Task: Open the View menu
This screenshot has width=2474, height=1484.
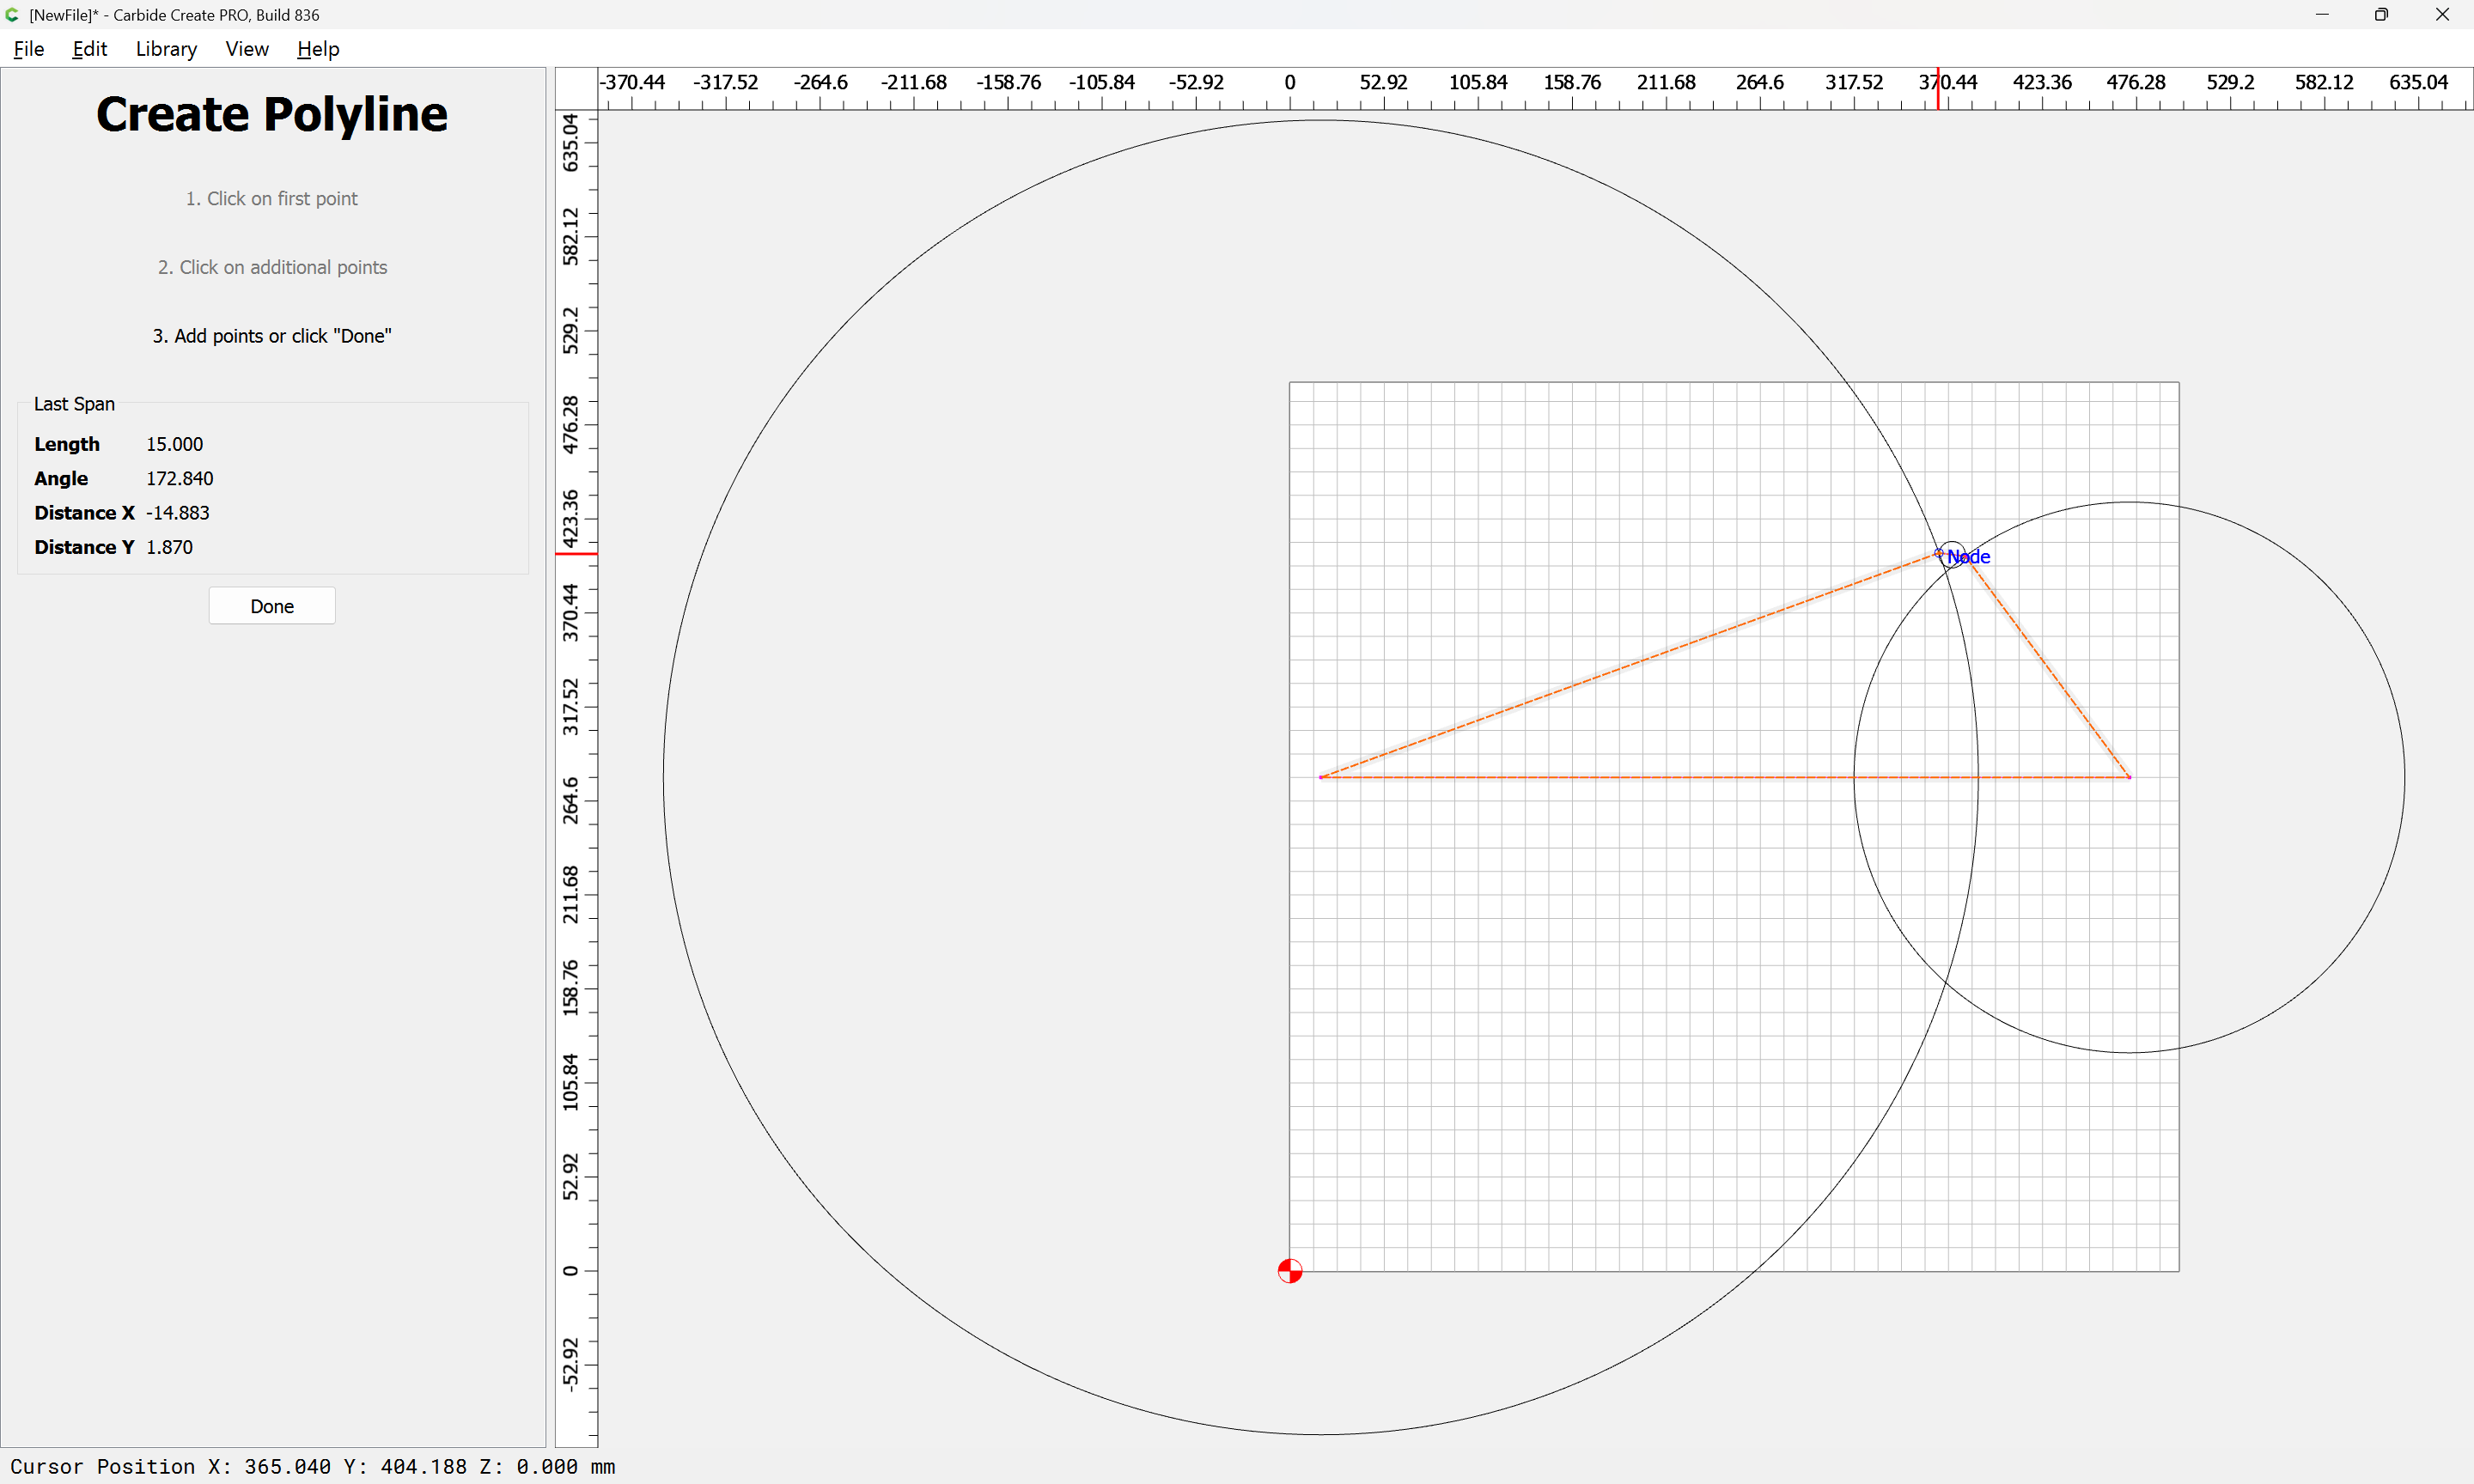Action: (x=246, y=49)
